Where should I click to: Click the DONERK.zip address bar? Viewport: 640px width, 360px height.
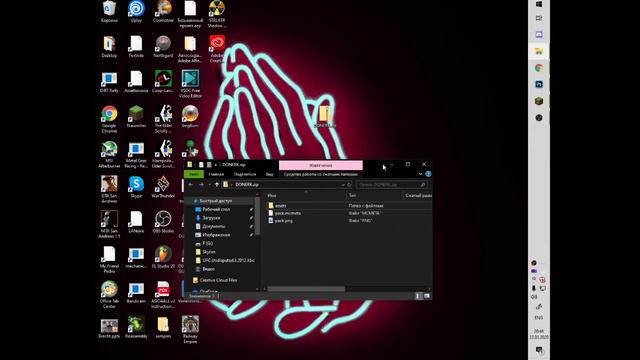coord(282,185)
